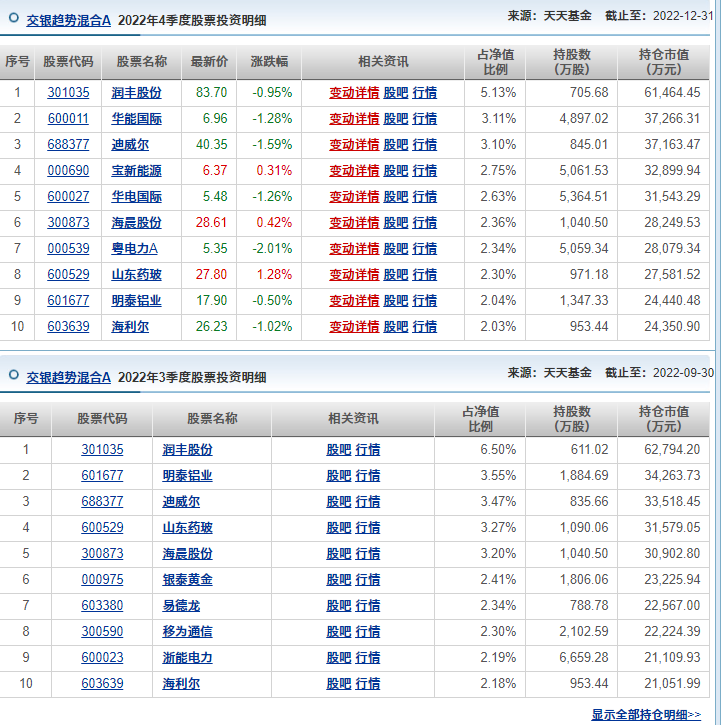
Task: Open 行情 for 华能国际 row
Action: click(x=425, y=118)
